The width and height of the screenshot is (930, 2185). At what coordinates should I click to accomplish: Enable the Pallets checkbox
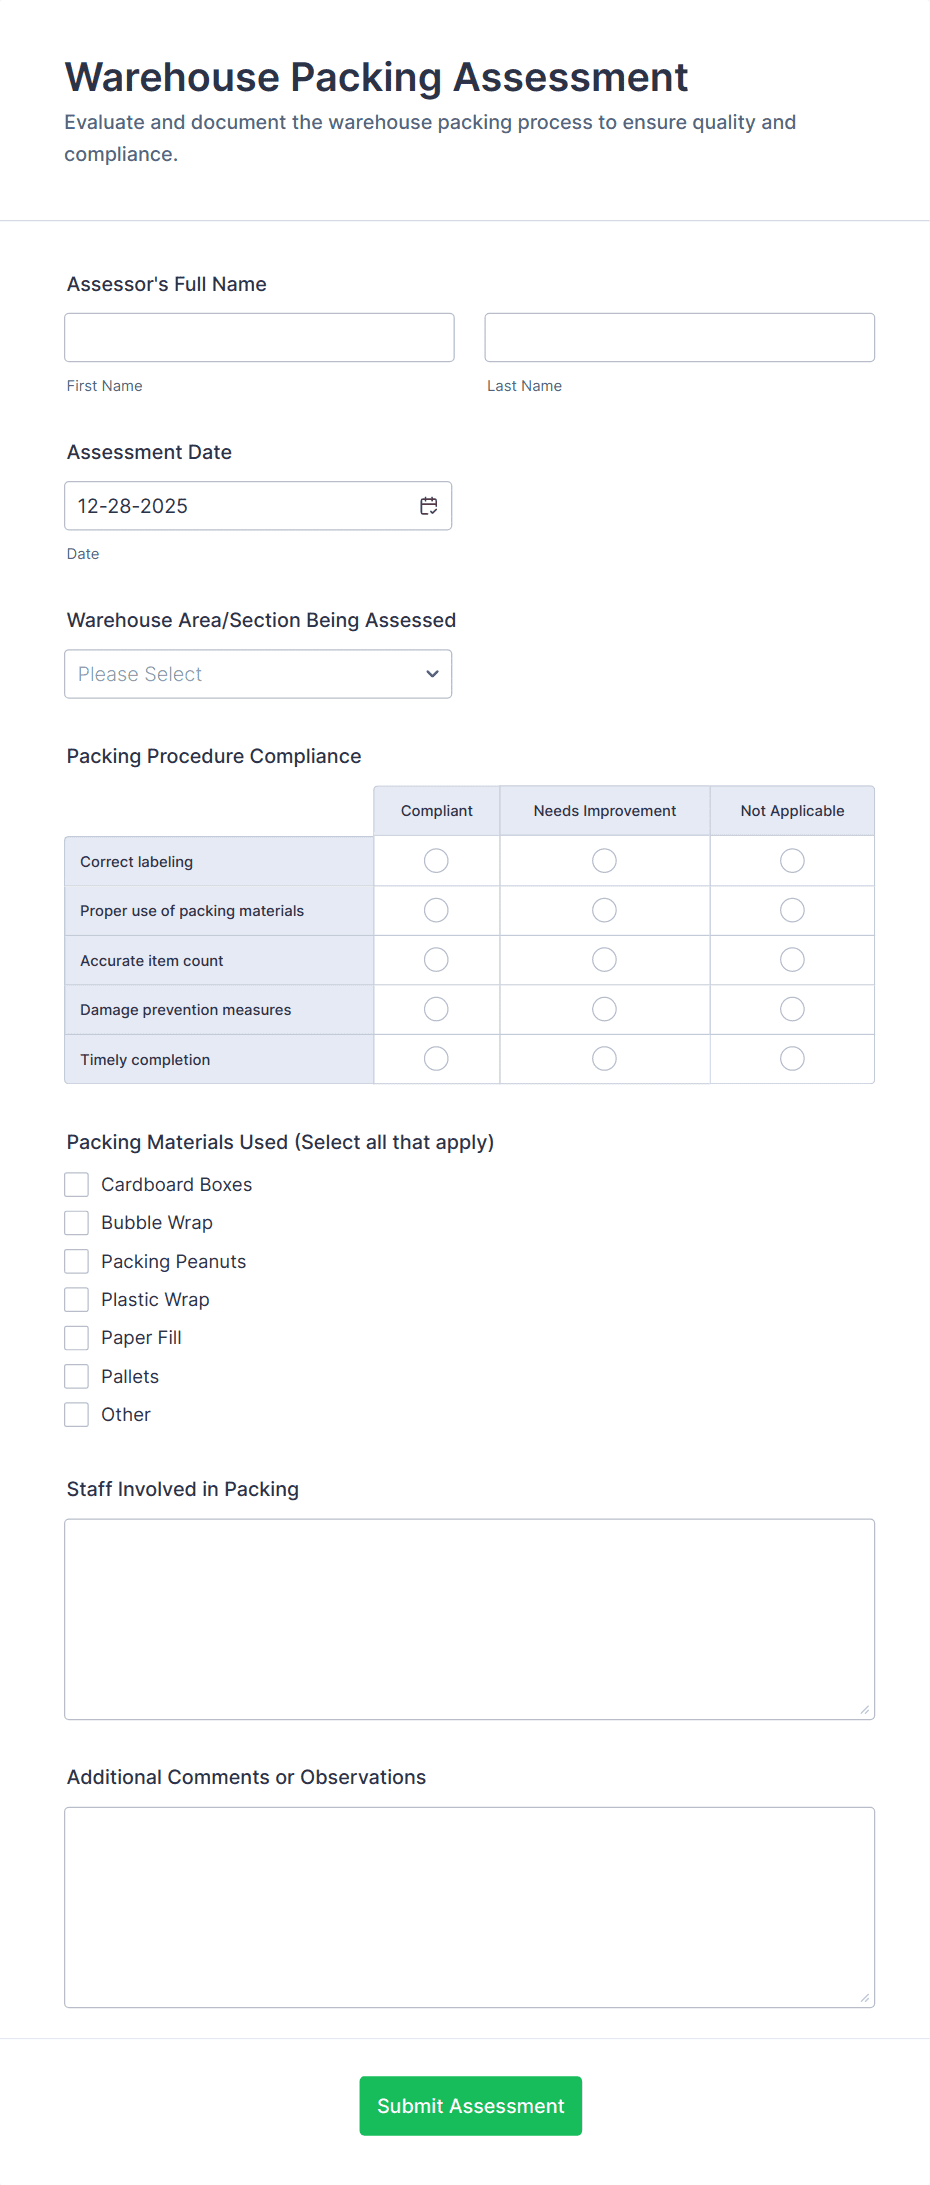click(76, 1375)
